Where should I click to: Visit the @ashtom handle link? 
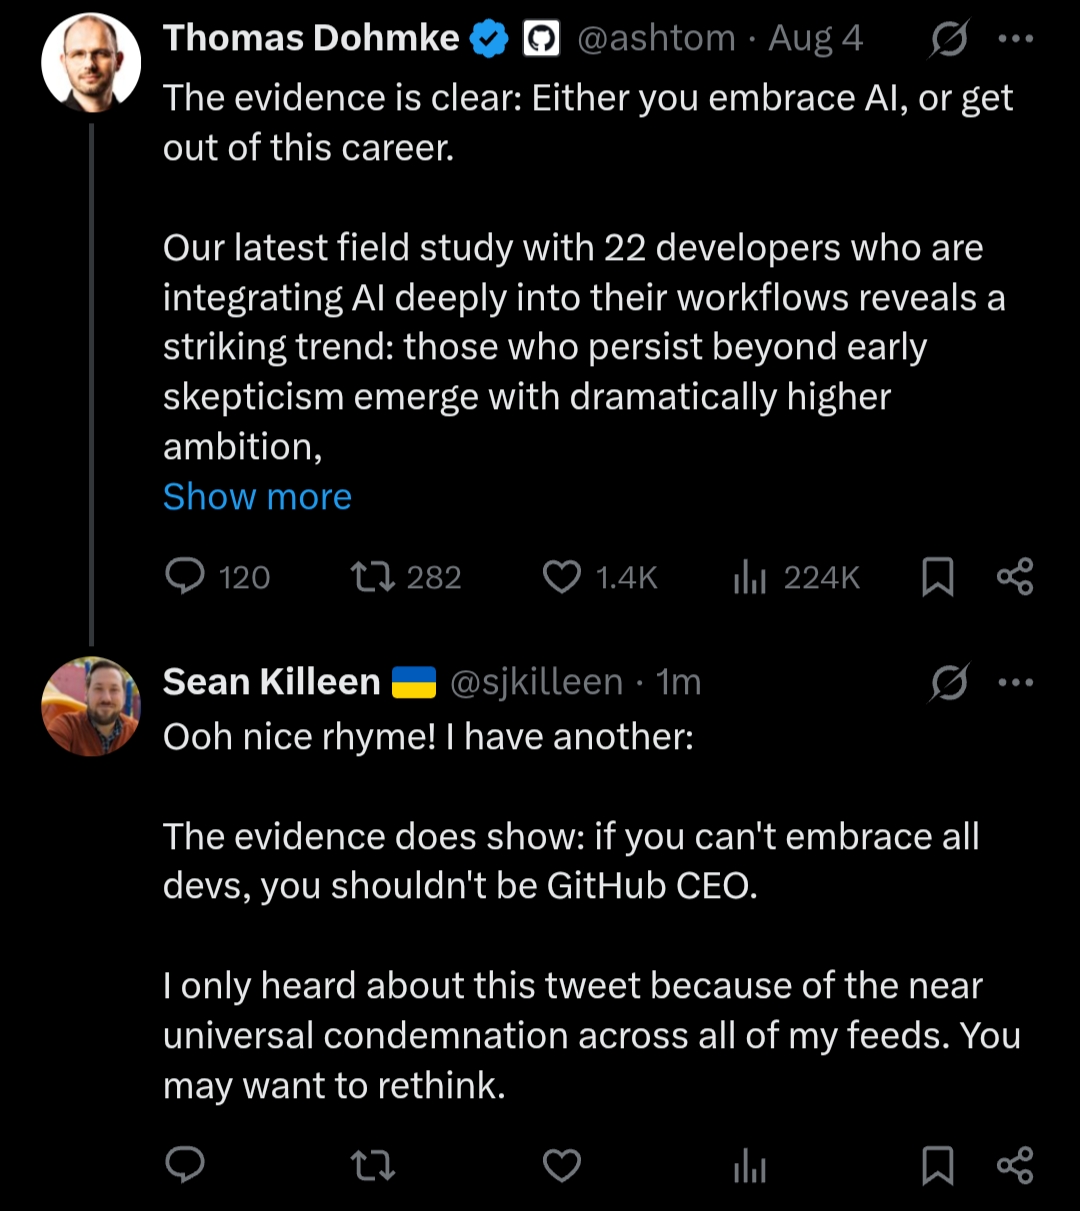click(656, 39)
